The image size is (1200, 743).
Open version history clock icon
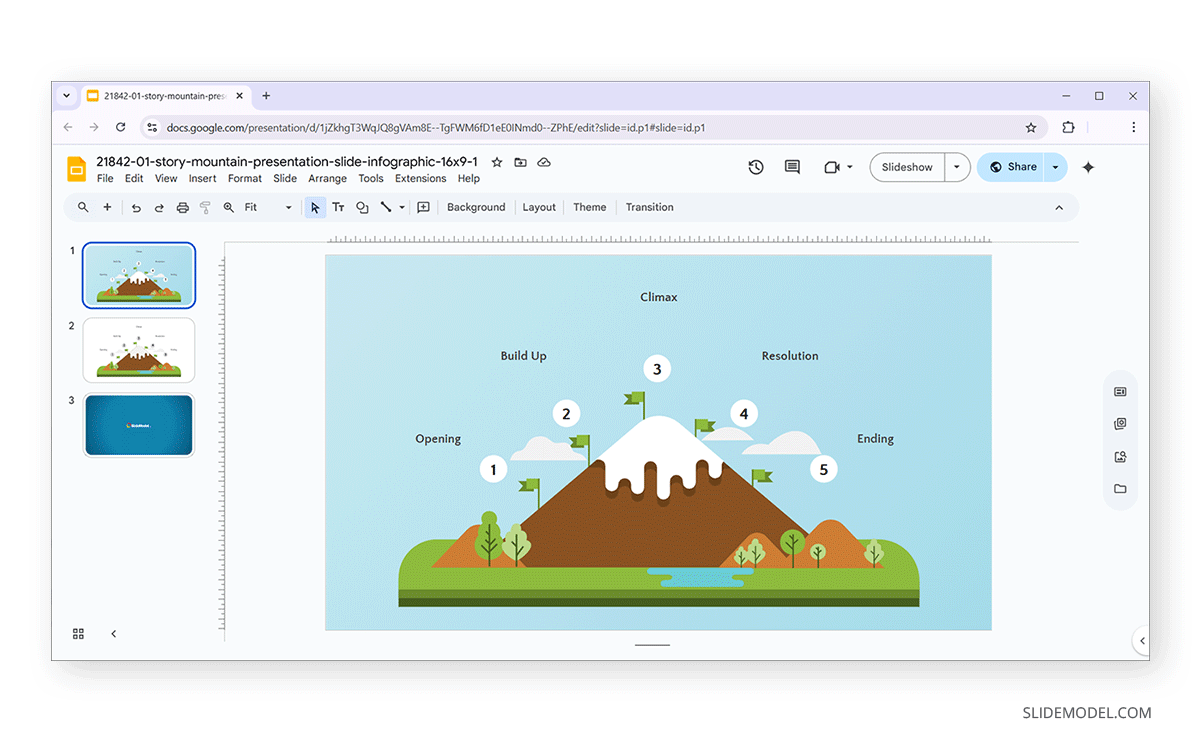click(x=756, y=167)
